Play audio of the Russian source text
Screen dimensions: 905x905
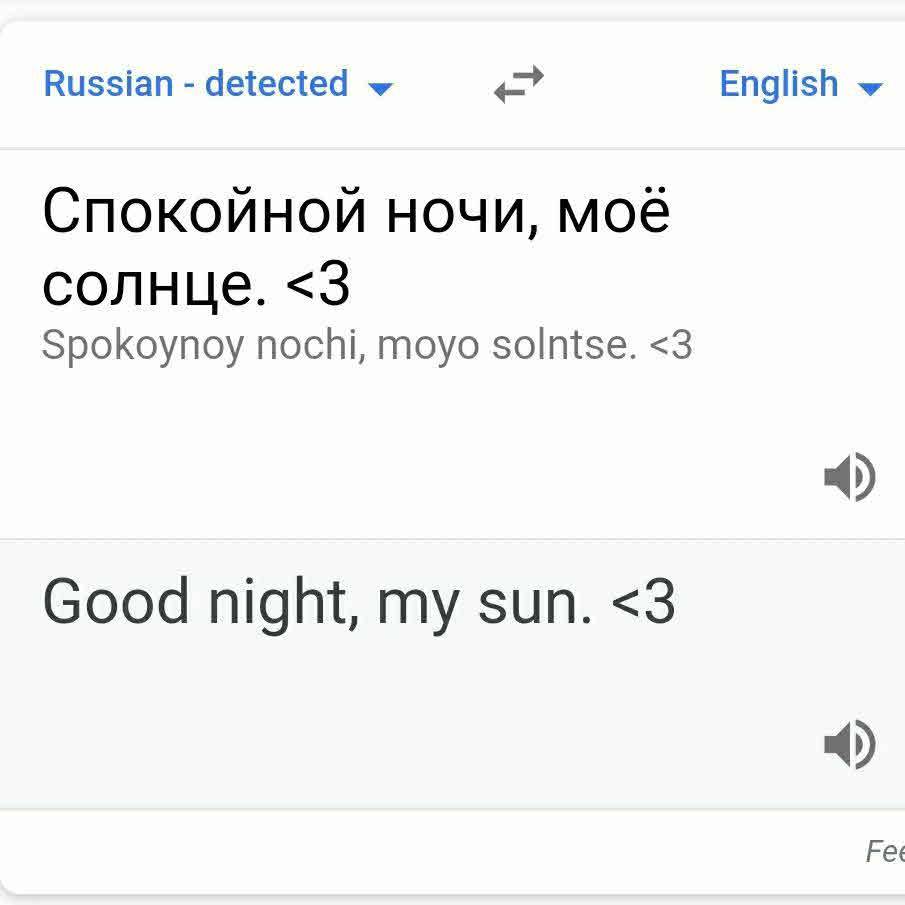(849, 476)
